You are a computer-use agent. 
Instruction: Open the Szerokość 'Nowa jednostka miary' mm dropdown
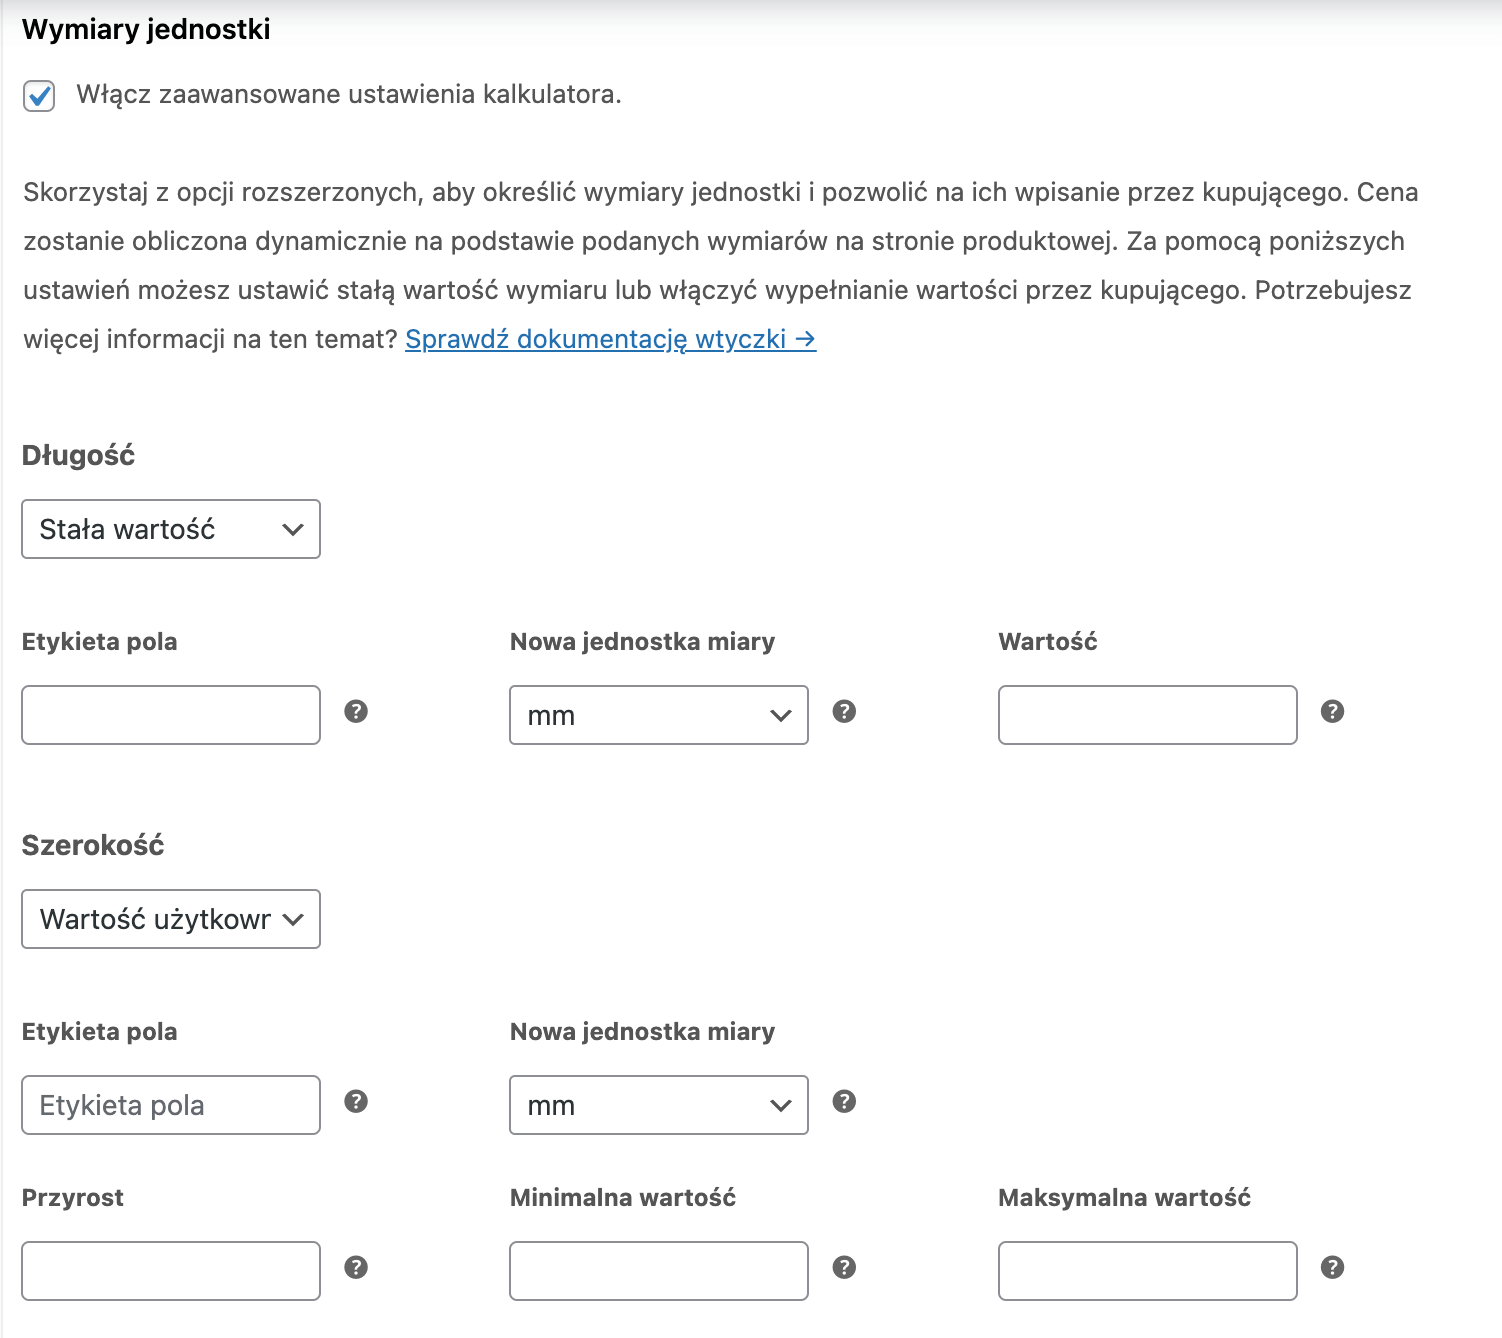click(x=659, y=1105)
